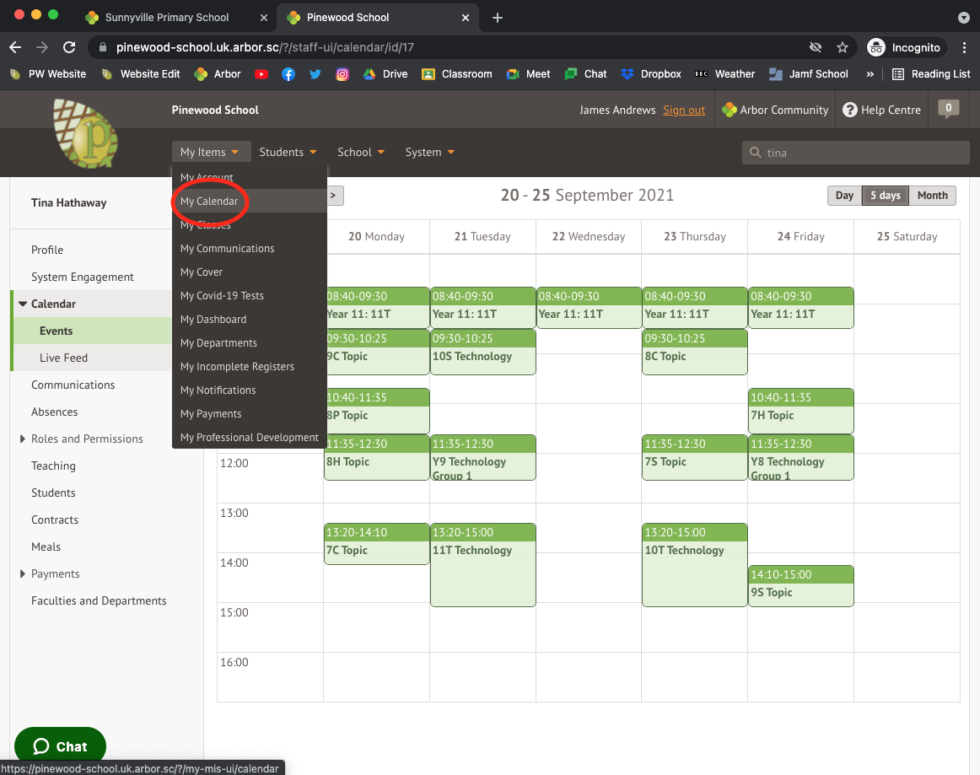Click the Sign out link
The image size is (980, 775).
pos(684,110)
